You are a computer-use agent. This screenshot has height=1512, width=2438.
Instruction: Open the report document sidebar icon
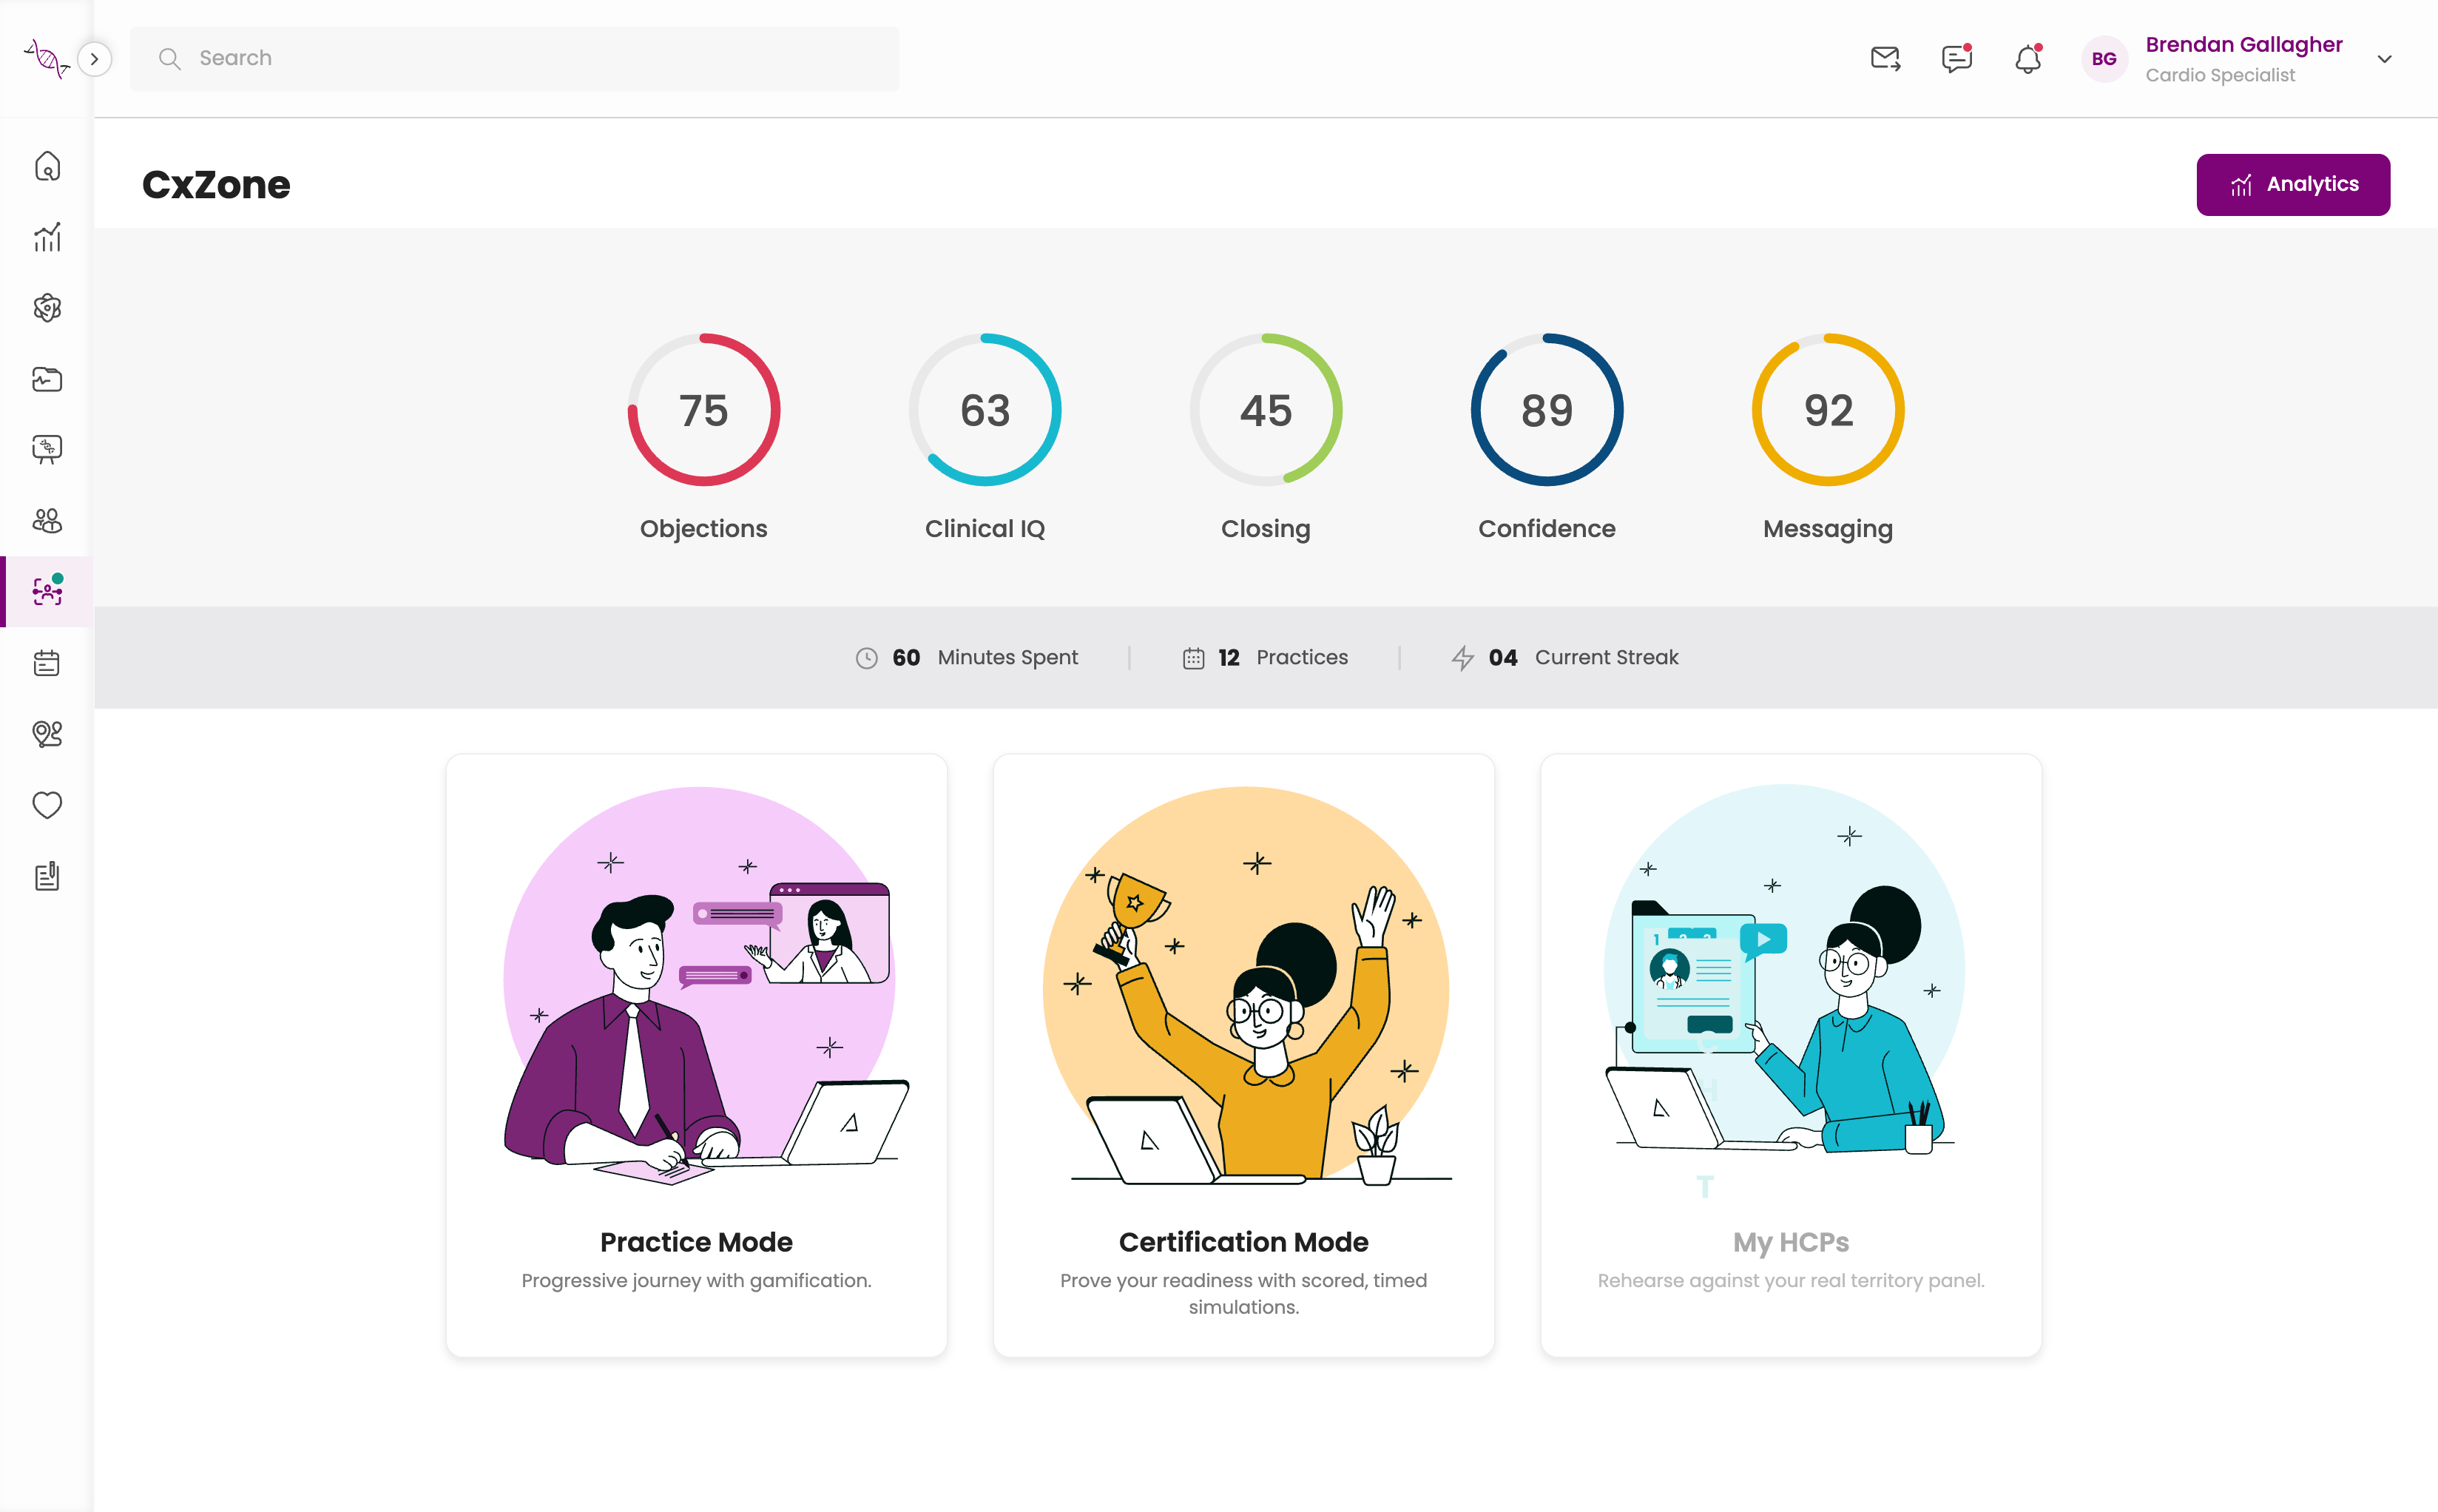click(47, 876)
